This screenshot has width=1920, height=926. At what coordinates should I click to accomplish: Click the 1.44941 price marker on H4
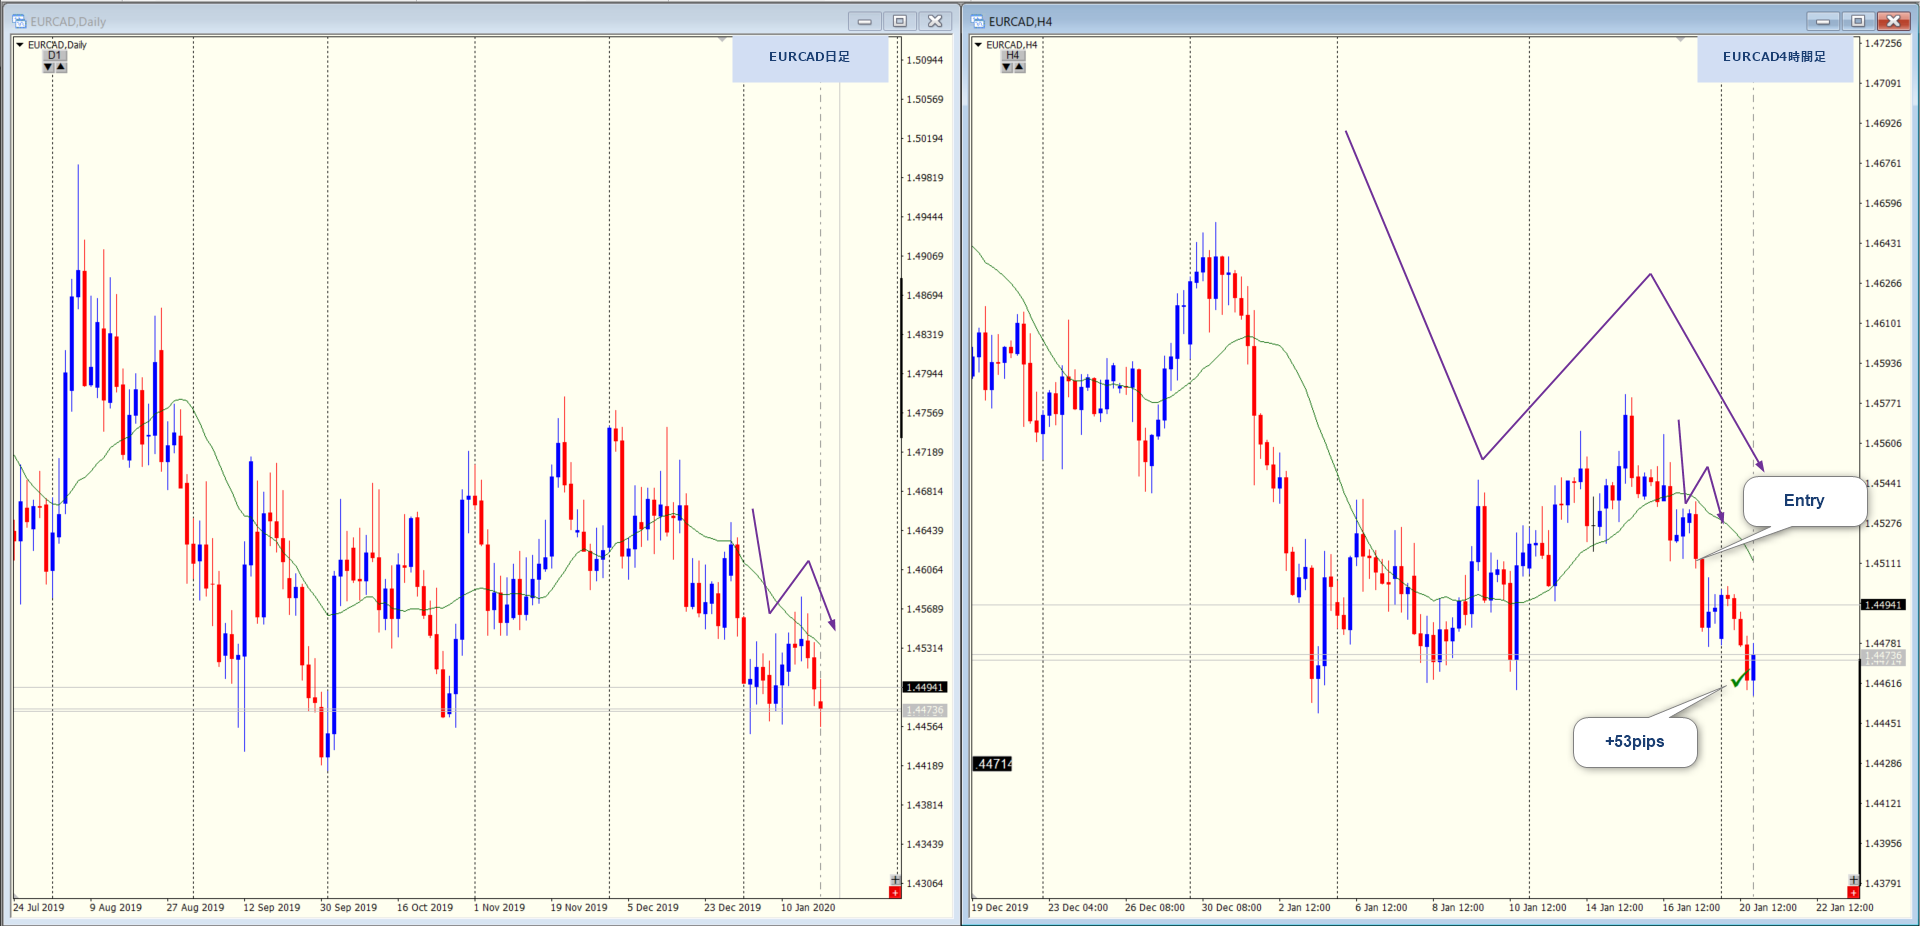(1882, 605)
